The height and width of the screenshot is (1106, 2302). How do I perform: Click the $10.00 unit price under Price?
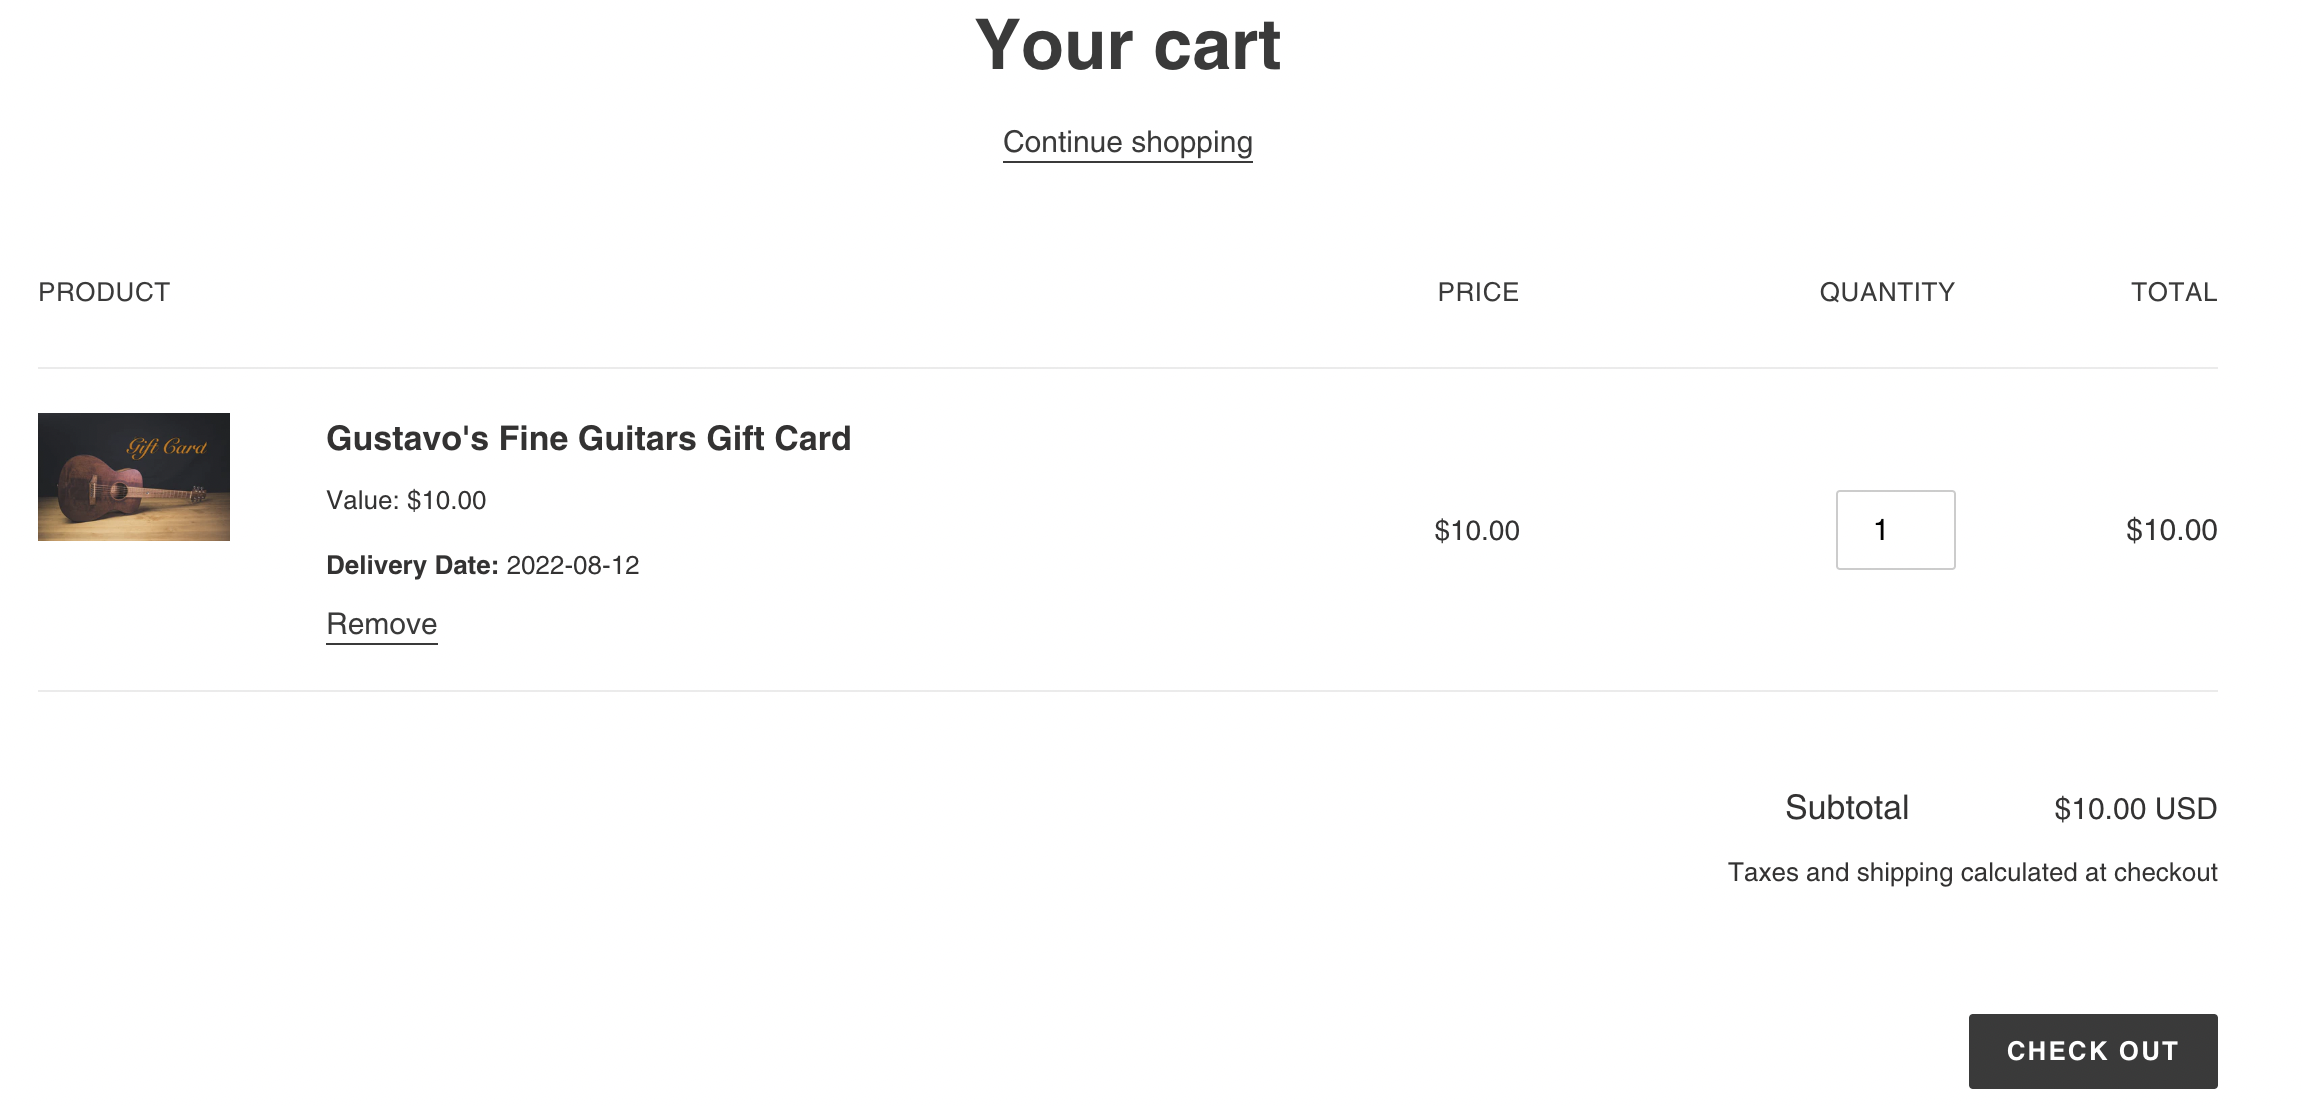[1476, 530]
